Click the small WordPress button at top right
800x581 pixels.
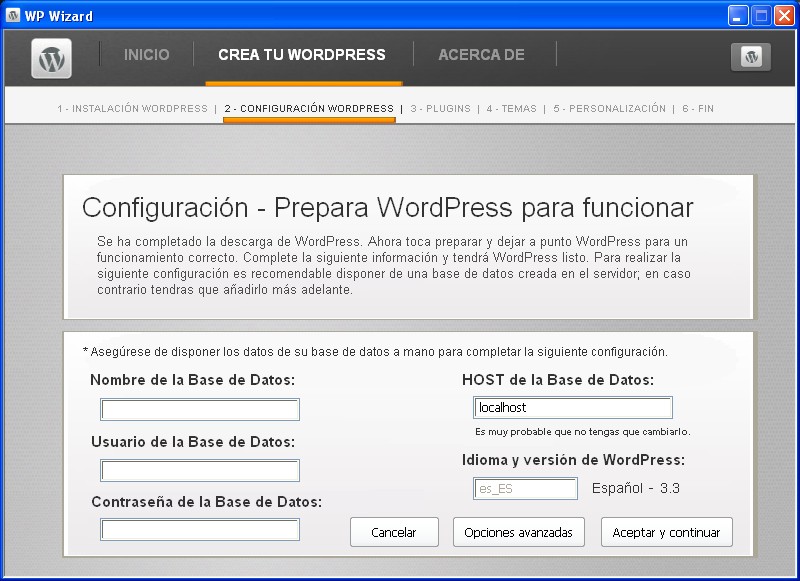point(751,57)
